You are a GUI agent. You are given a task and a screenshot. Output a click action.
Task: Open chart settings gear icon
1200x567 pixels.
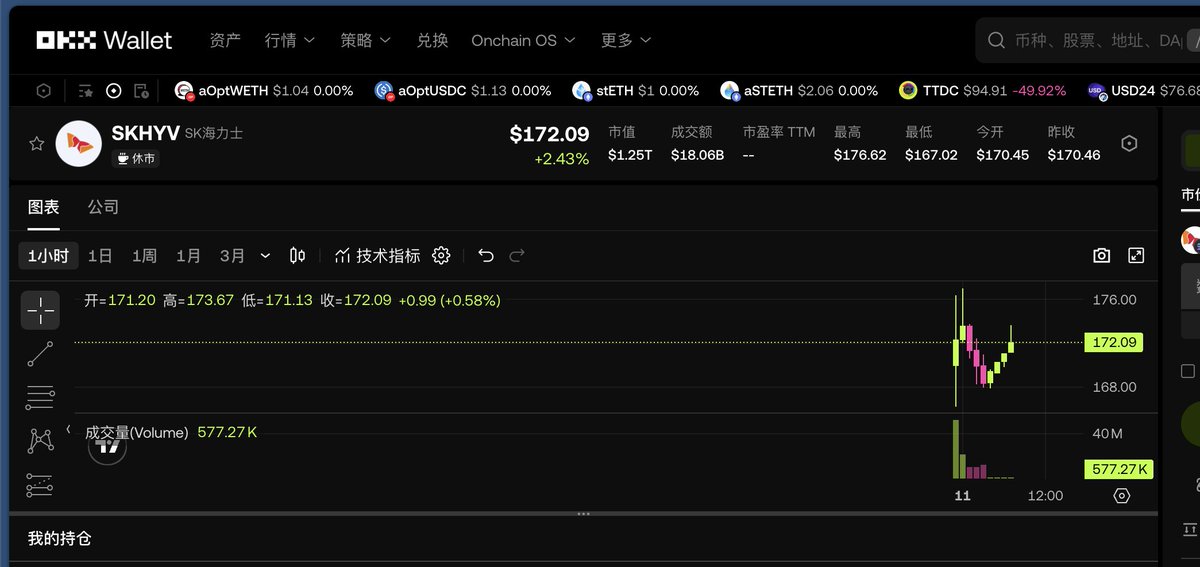(x=441, y=256)
